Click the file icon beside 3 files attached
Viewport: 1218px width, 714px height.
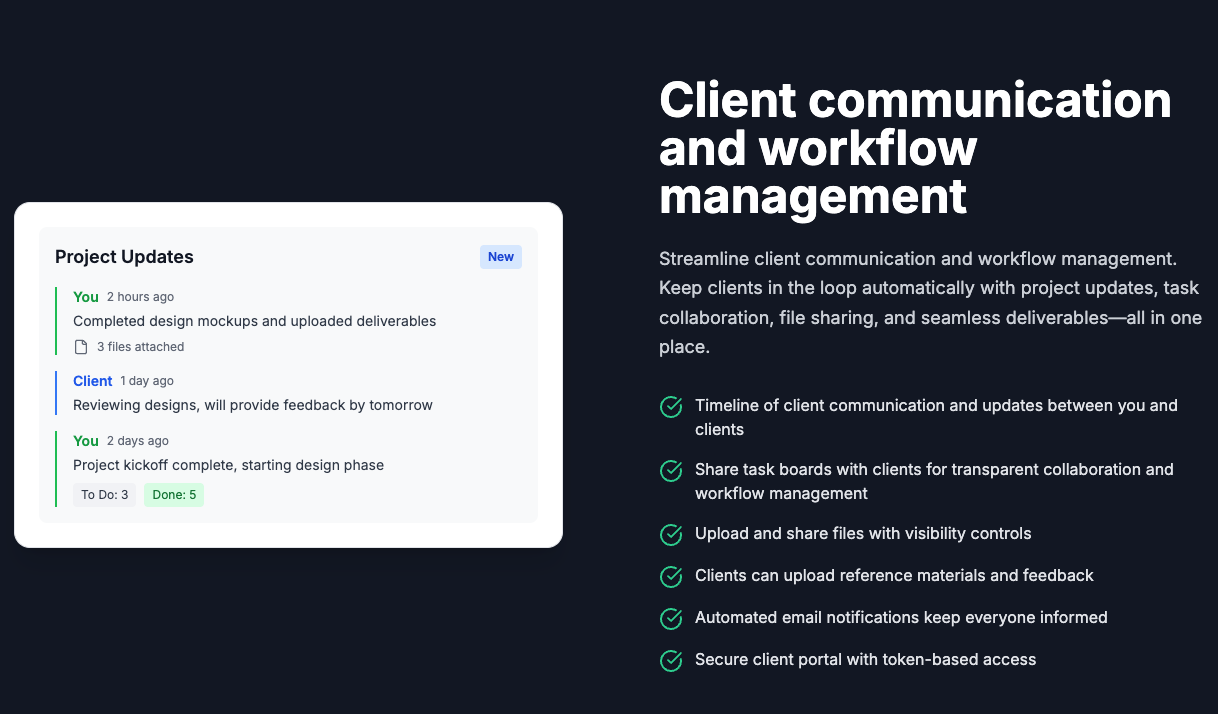point(81,347)
